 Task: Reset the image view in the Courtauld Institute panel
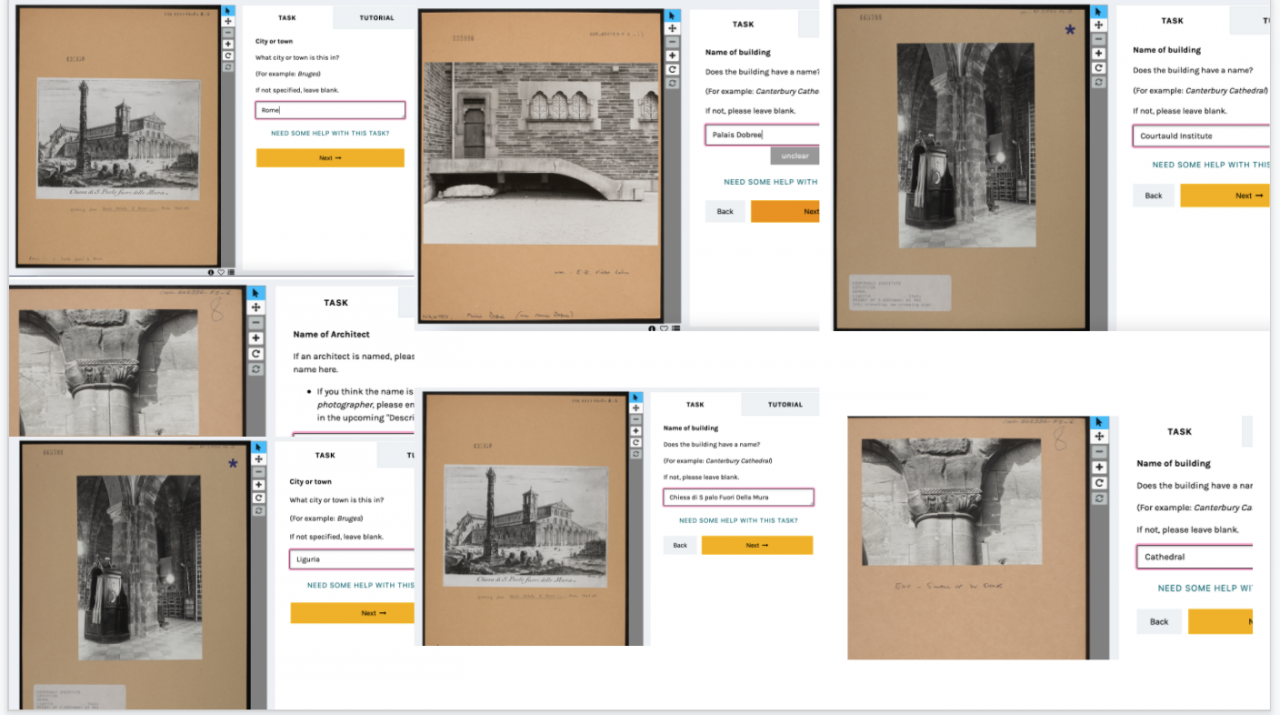point(1098,81)
